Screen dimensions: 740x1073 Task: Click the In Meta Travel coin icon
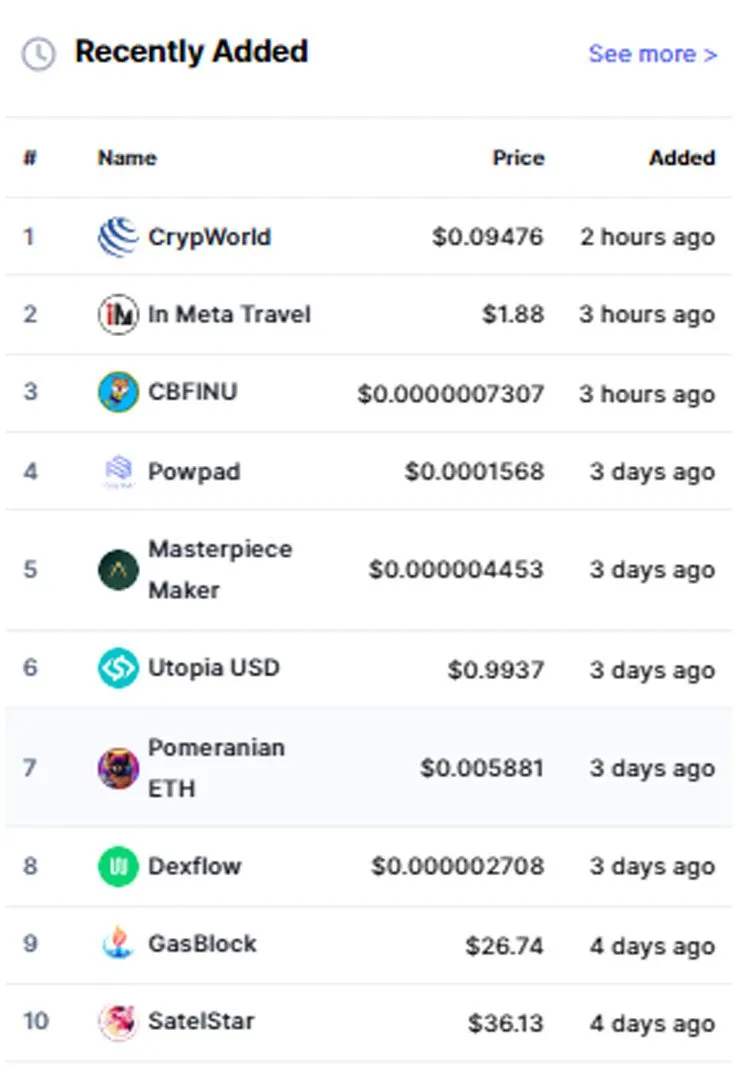point(118,314)
